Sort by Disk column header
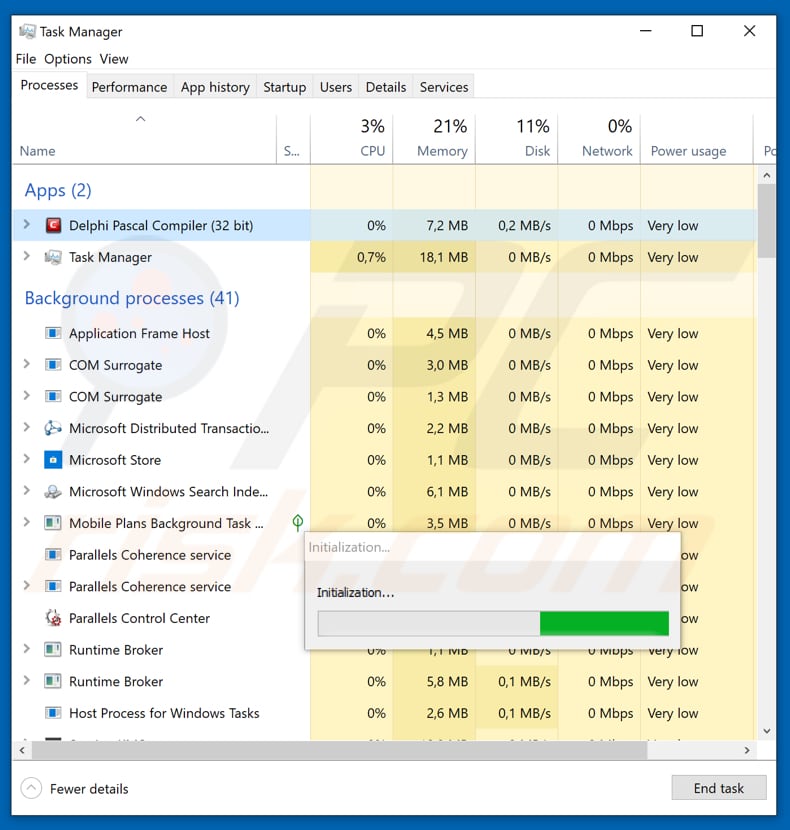The height and width of the screenshot is (830, 790). [516, 139]
